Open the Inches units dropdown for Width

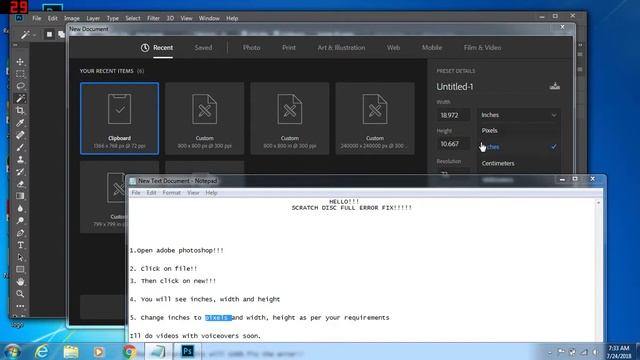519,115
